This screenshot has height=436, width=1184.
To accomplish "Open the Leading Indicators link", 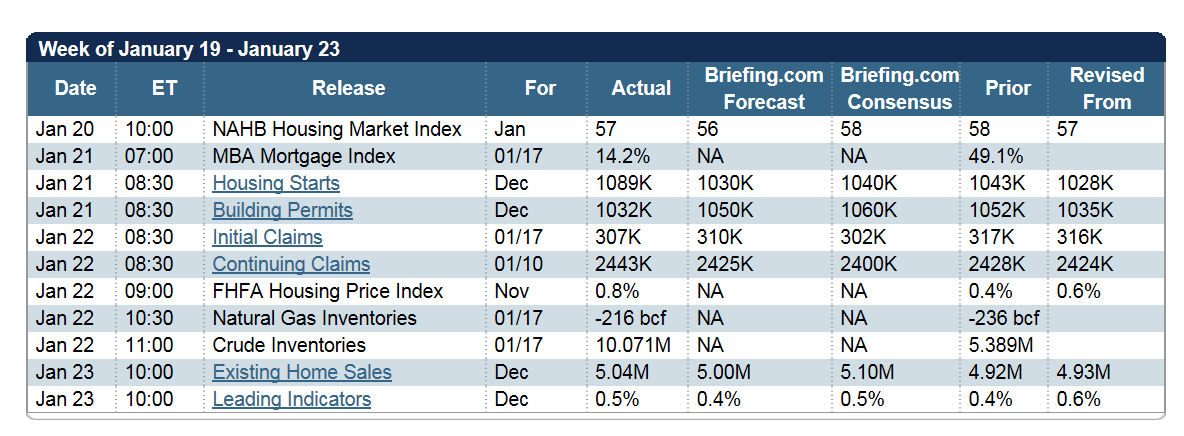I will pyautogui.click(x=291, y=399).
